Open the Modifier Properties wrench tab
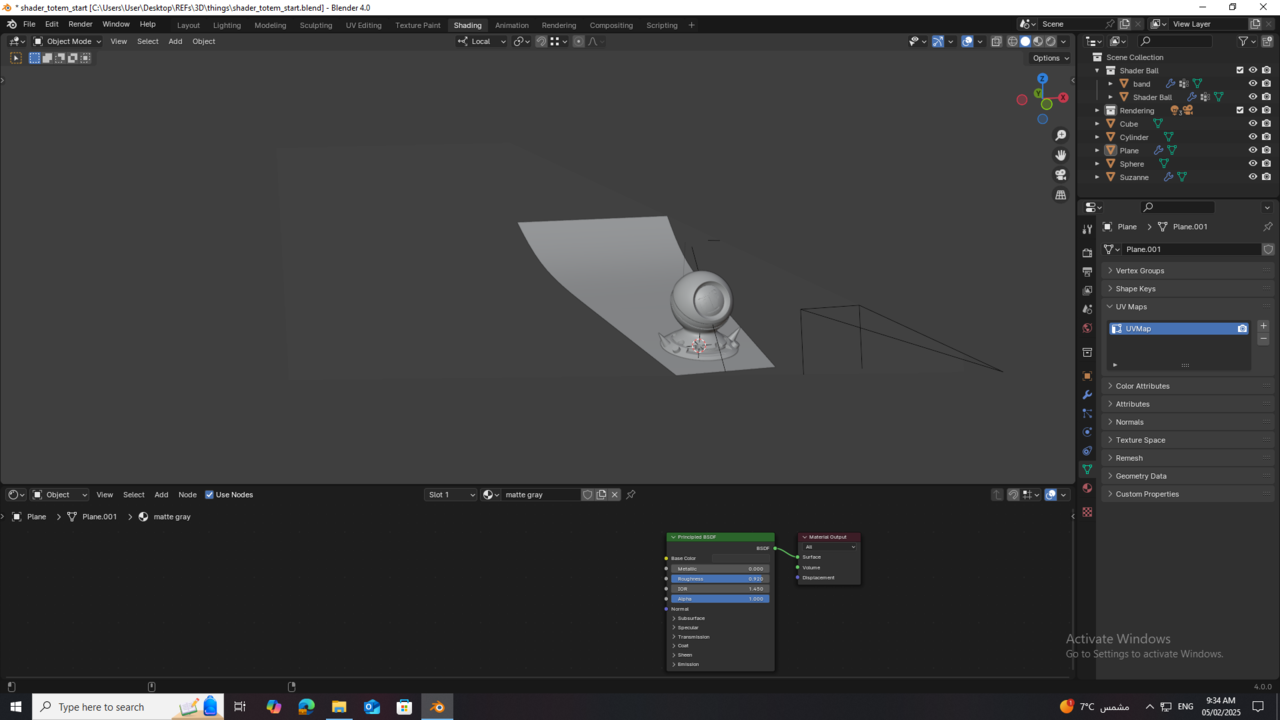 1087,394
